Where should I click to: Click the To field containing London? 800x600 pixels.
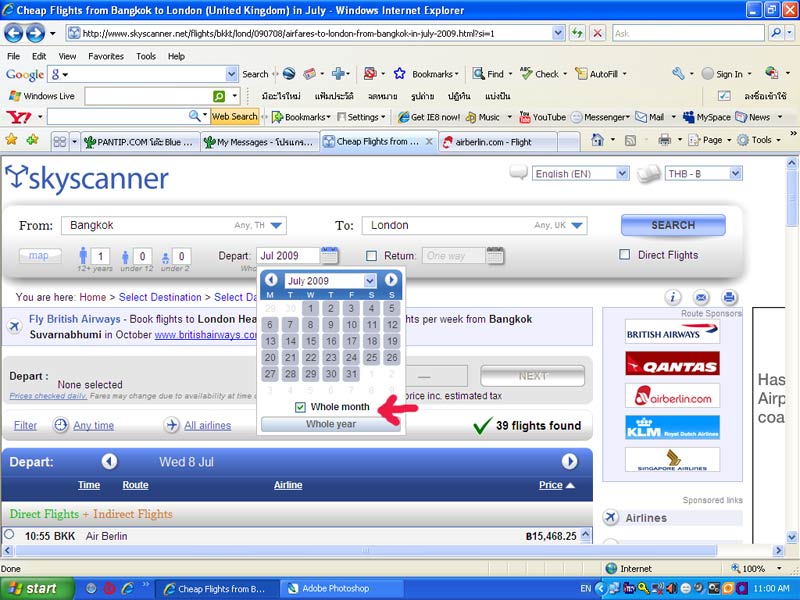point(474,226)
